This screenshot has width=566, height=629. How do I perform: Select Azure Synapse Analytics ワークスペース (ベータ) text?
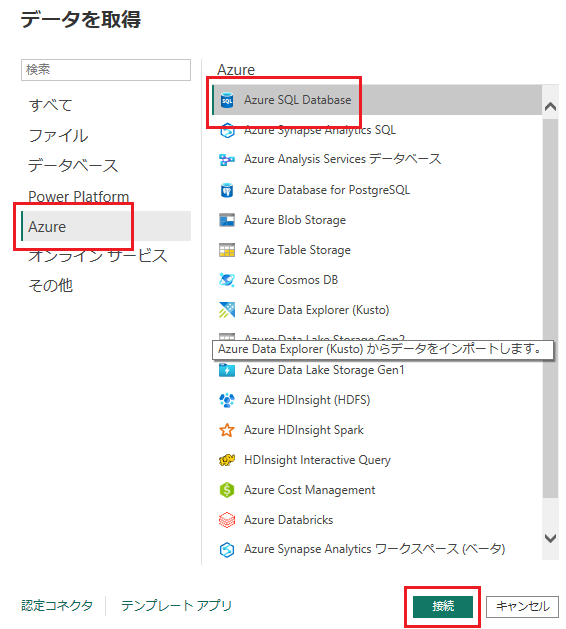tap(374, 549)
